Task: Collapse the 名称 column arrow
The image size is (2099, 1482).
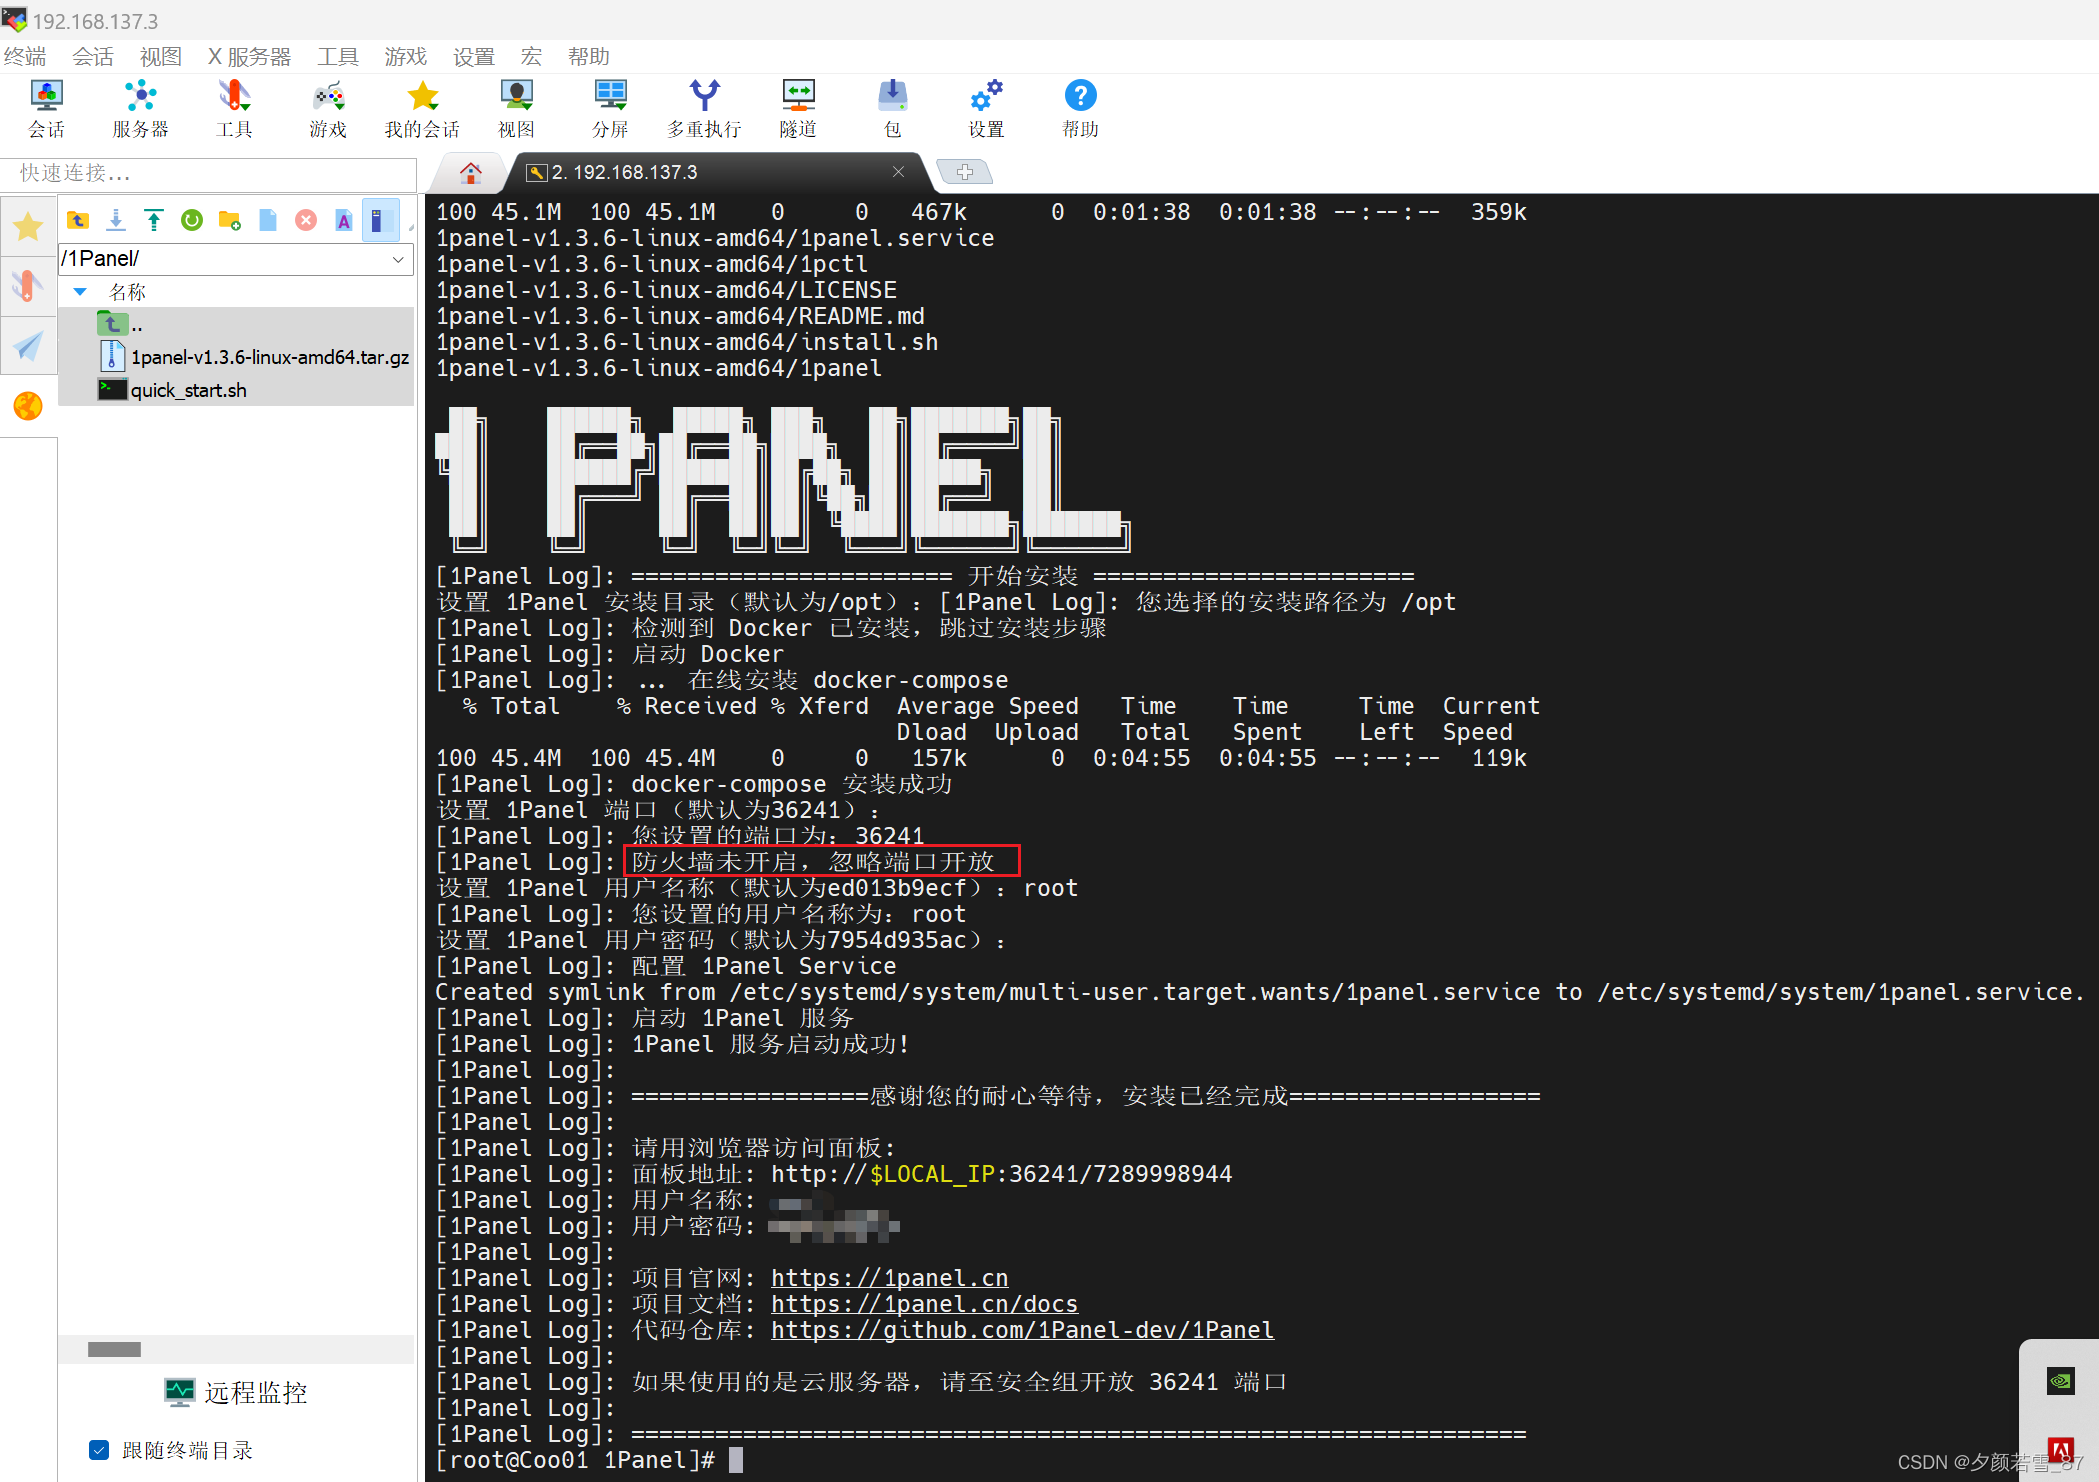Action: coord(80,292)
